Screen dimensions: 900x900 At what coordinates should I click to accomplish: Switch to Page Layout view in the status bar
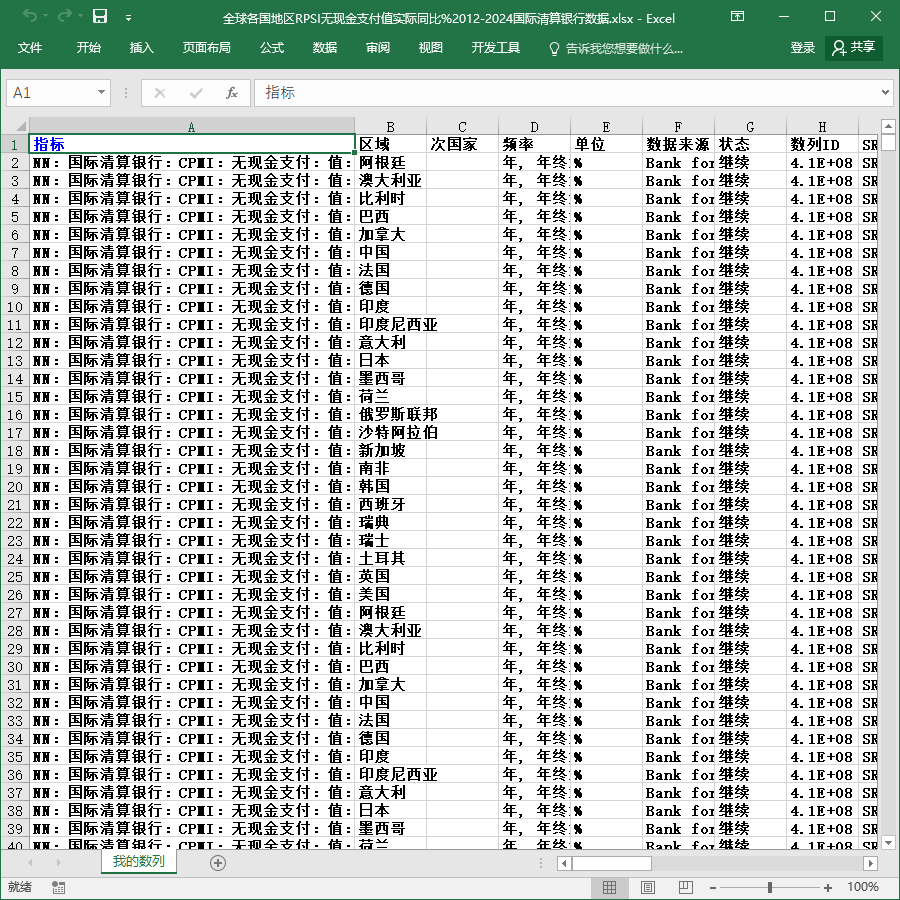click(x=647, y=887)
